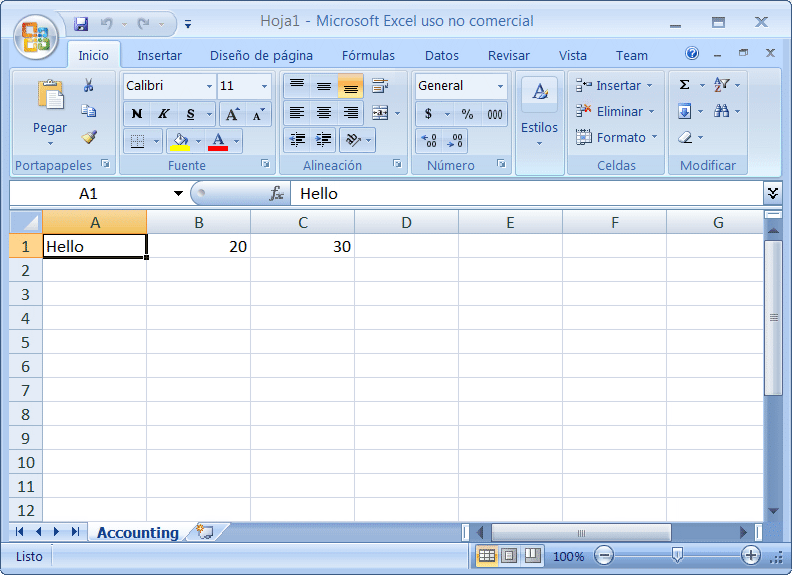Open fill color dropdown arrow
Screen dimensions: 792x575
click(x=198, y=141)
